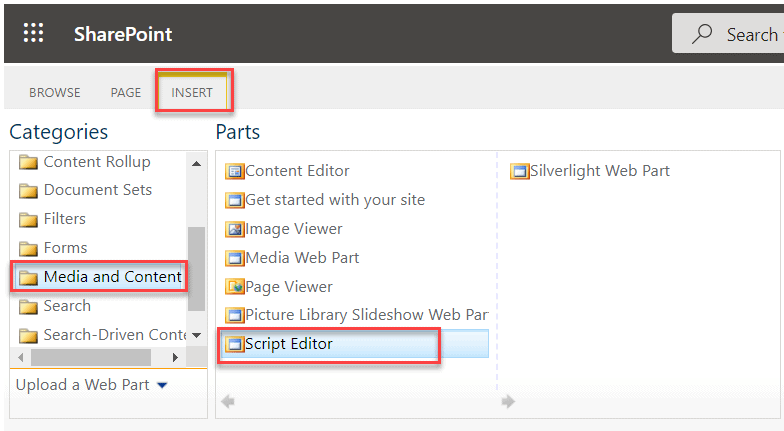Screen dimensions: 784x431
Task: Select the Filters category
Action: (64, 219)
